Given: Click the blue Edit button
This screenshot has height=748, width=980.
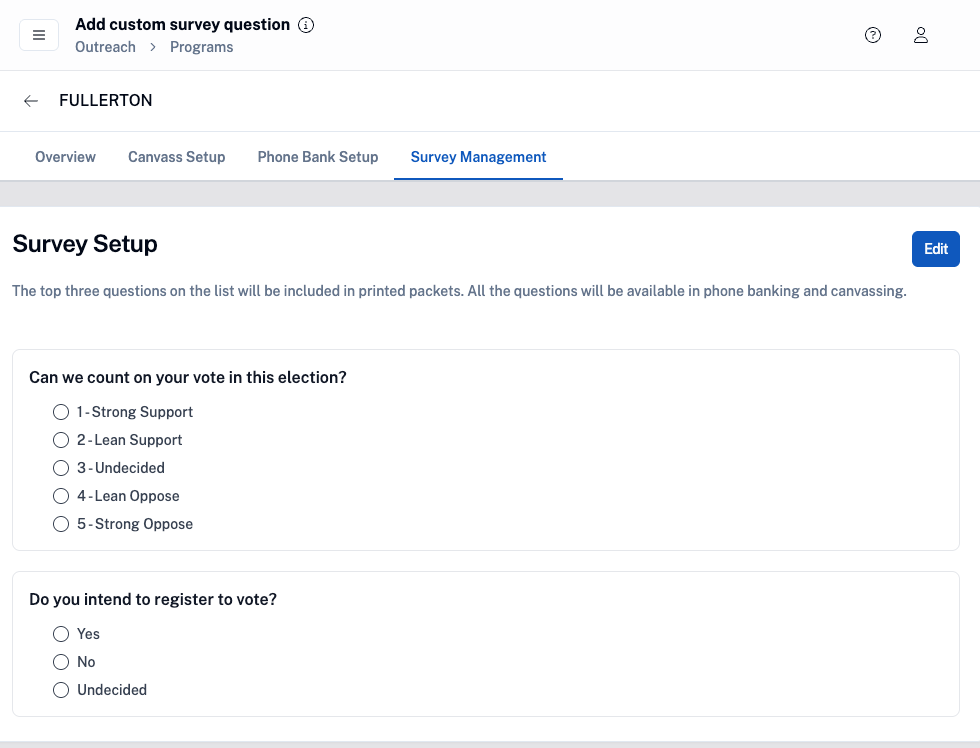Looking at the screenshot, I should [935, 249].
